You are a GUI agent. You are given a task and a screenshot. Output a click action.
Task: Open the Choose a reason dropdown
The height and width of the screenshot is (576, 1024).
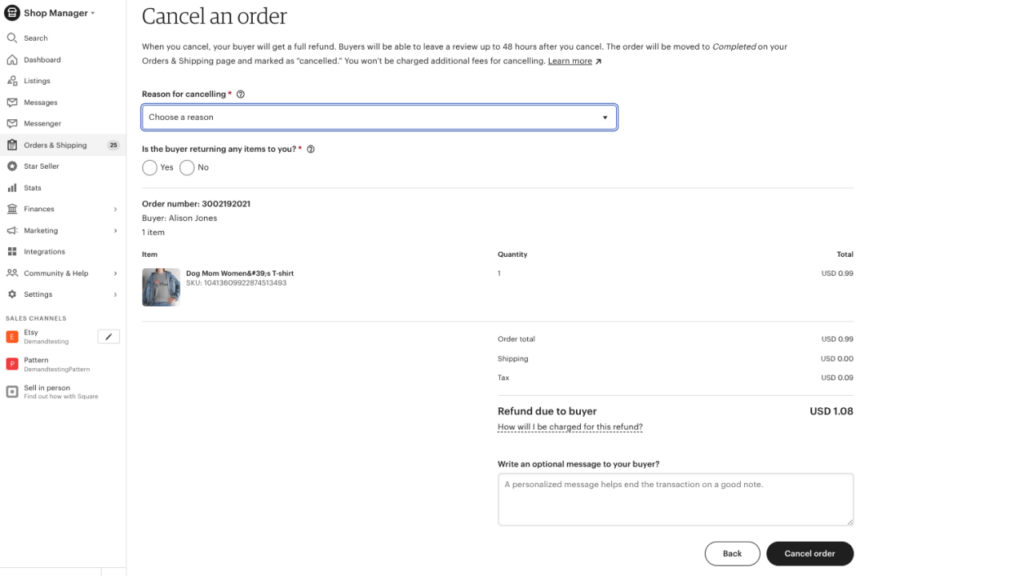(378, 117)
